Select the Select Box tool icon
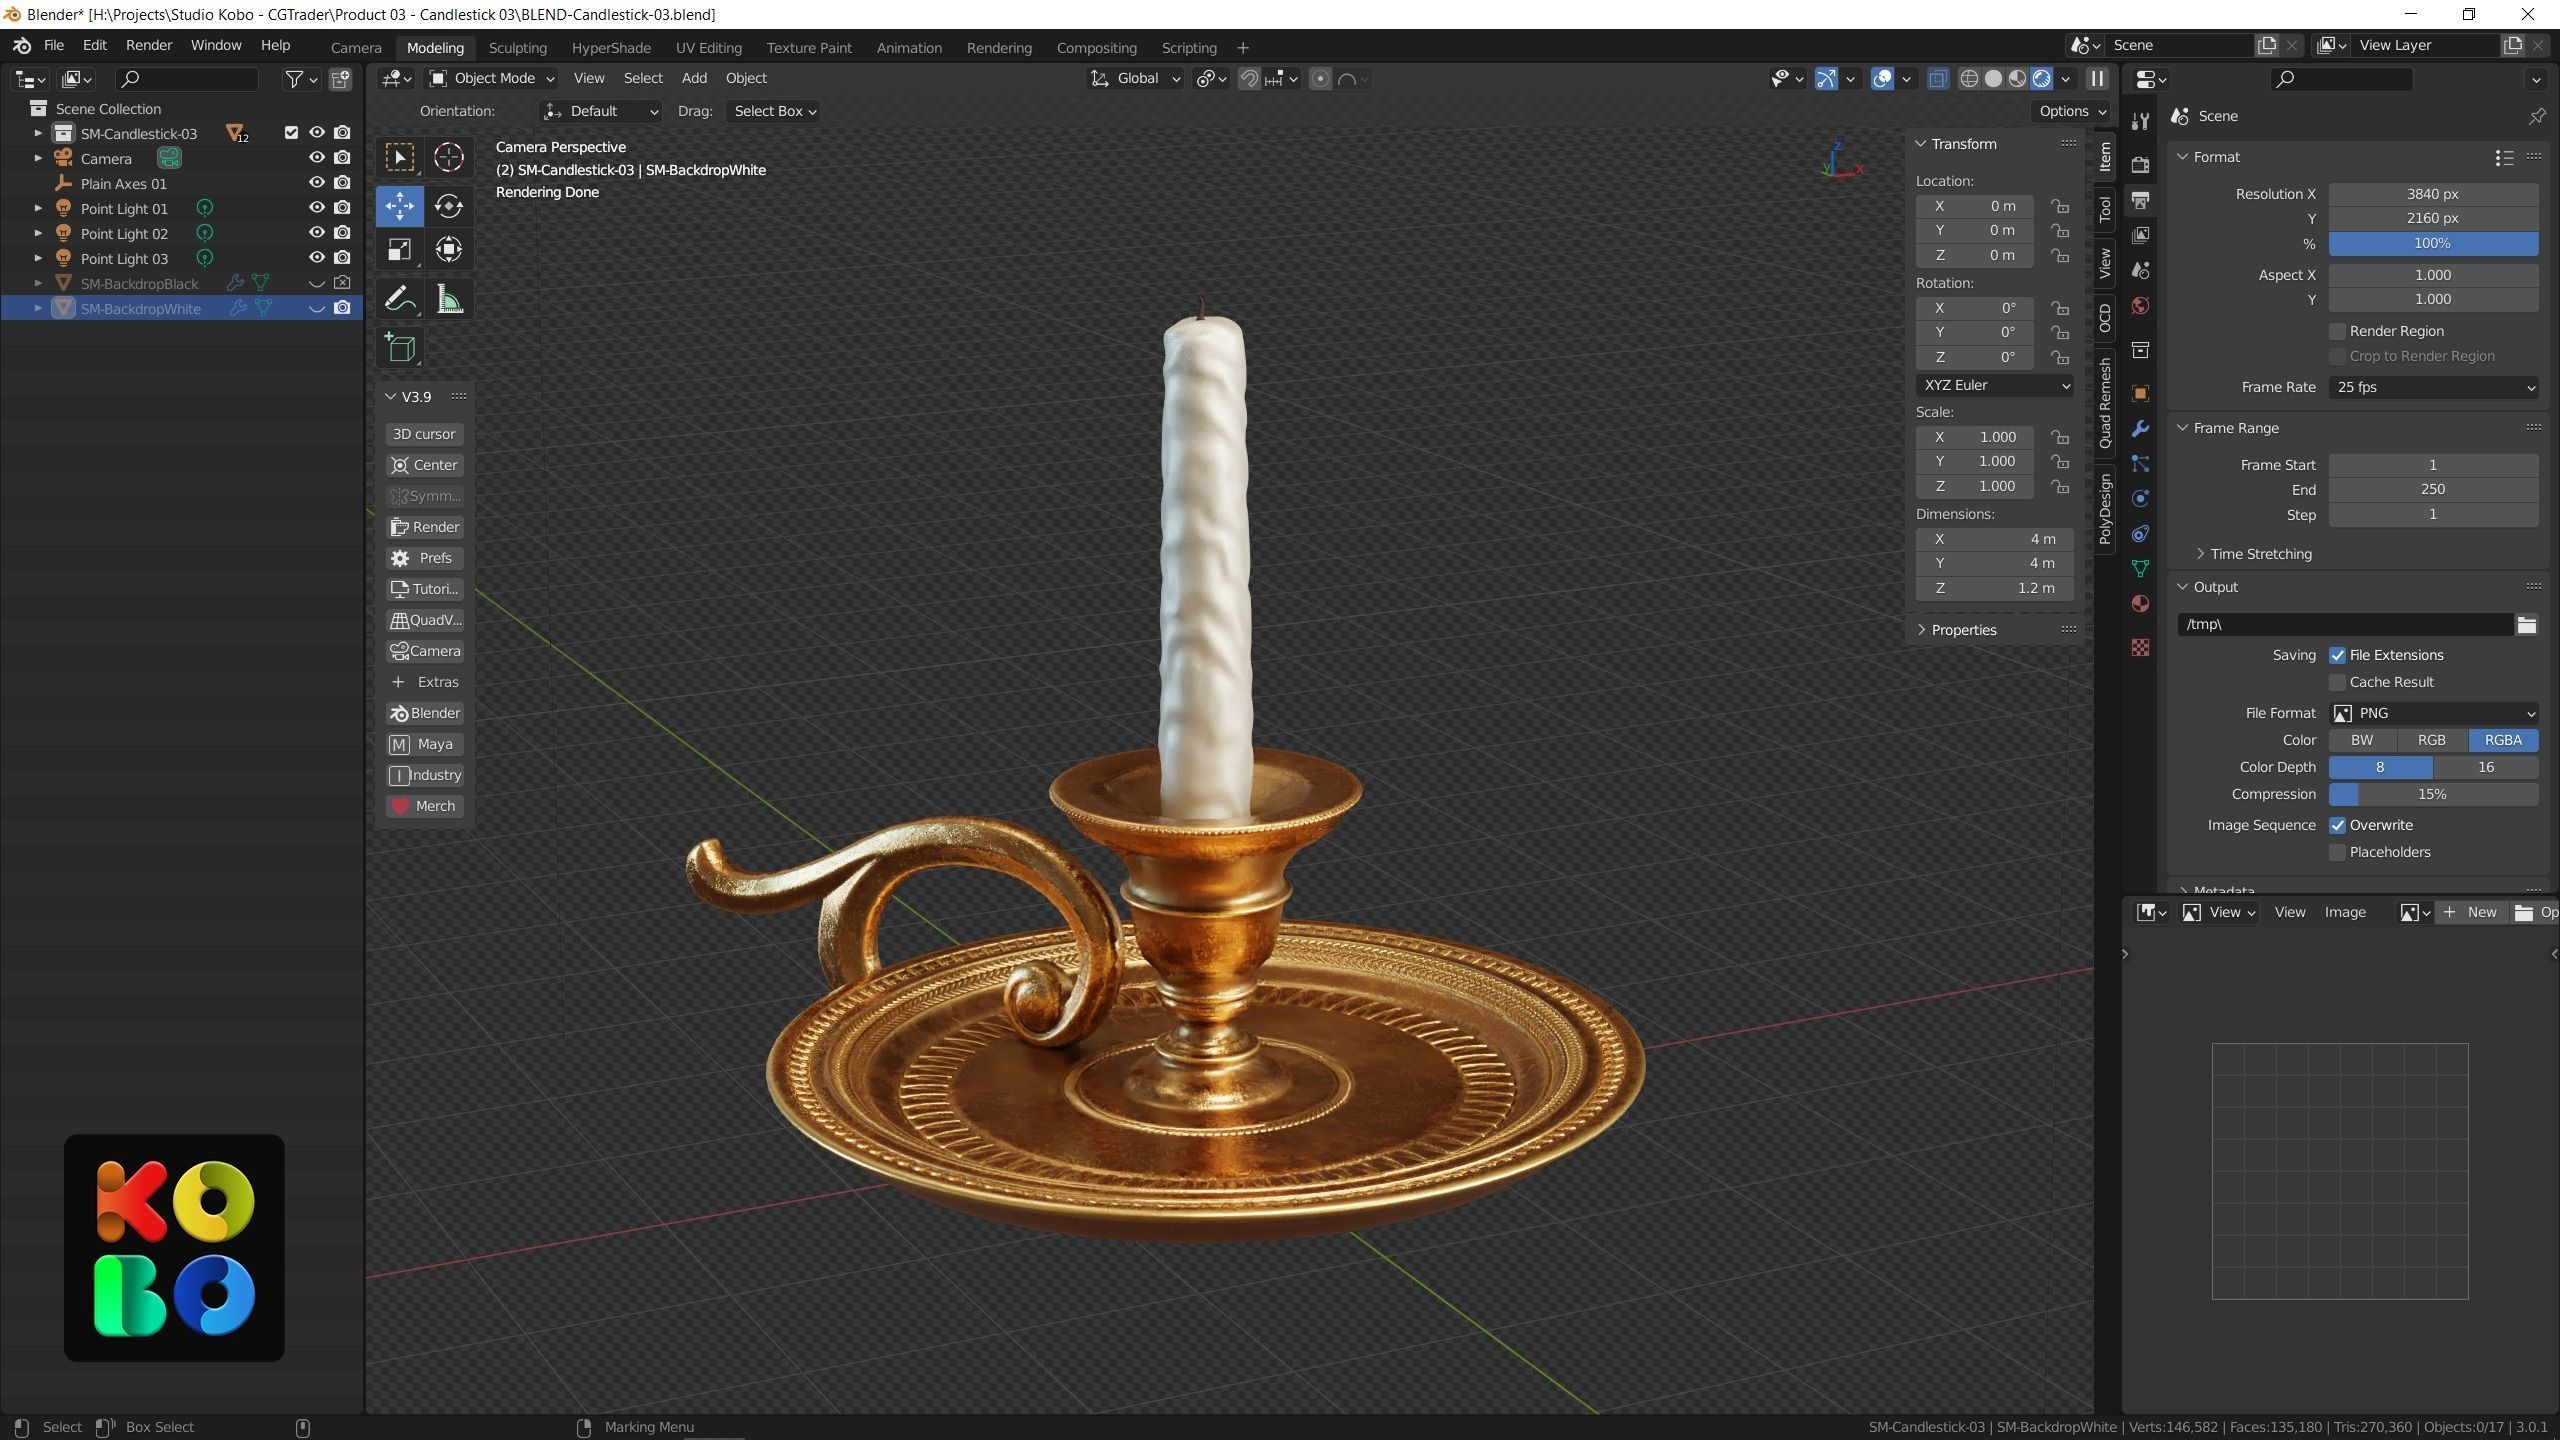The height and width of the screenshot is (1440, 2560). click(400, 157)
